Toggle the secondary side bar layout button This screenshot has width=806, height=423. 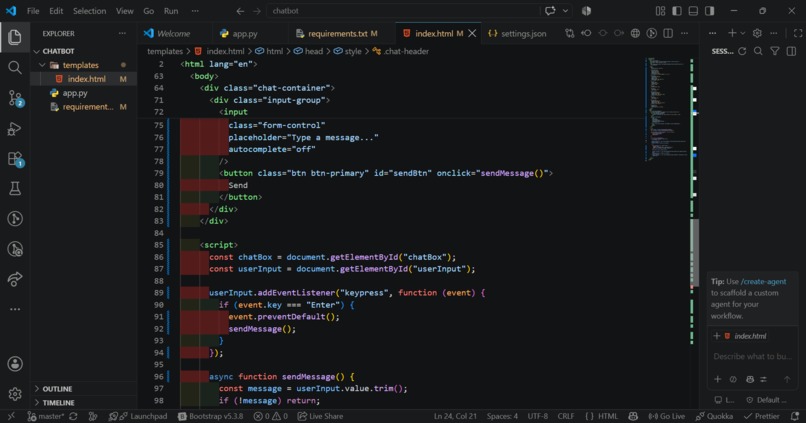click(x=710, y=11)
